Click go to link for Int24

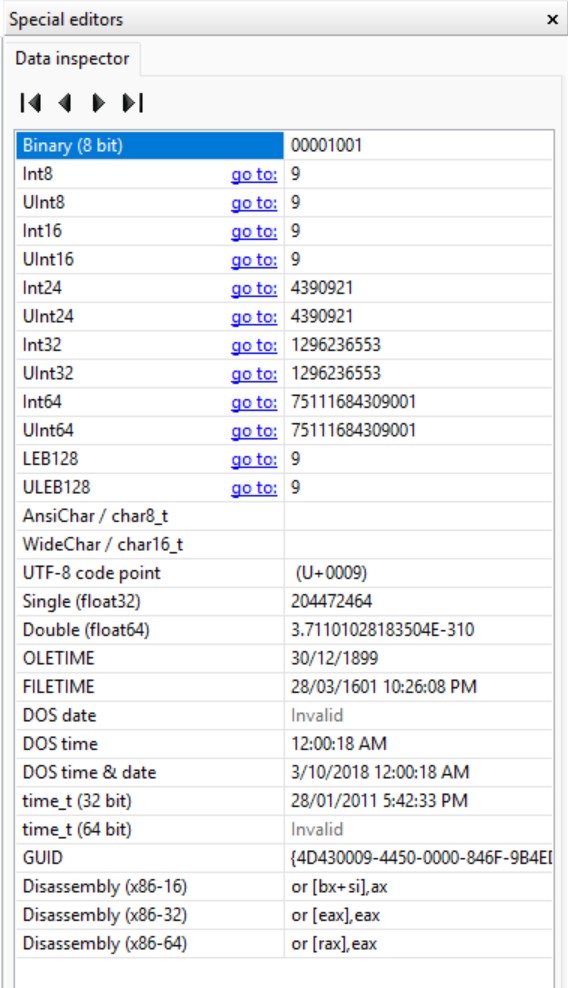coord(254,289)
